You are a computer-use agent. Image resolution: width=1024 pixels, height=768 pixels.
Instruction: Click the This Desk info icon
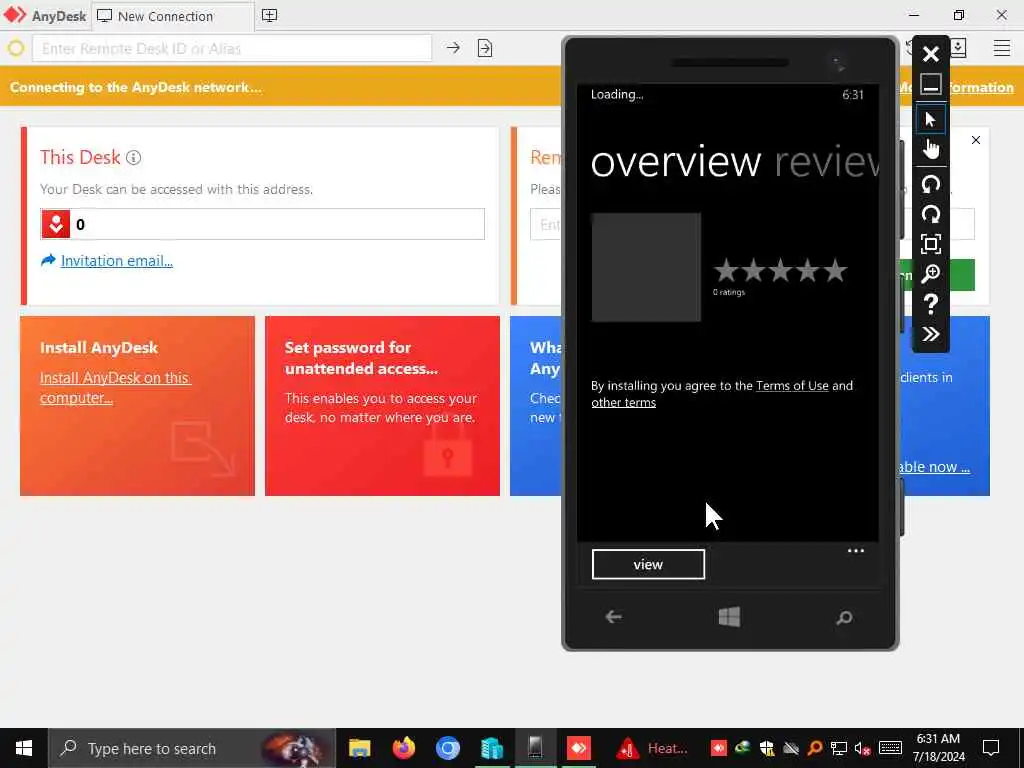pyautogui.click(x=133, y=158)
